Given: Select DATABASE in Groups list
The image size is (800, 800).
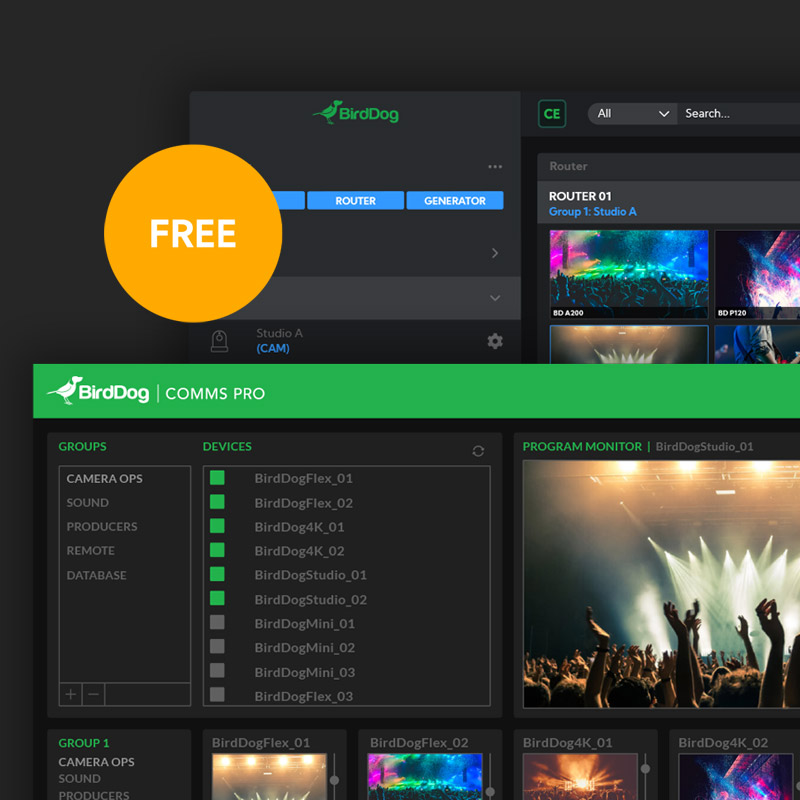Looking at the screenshot, I should tap(96, 575).
